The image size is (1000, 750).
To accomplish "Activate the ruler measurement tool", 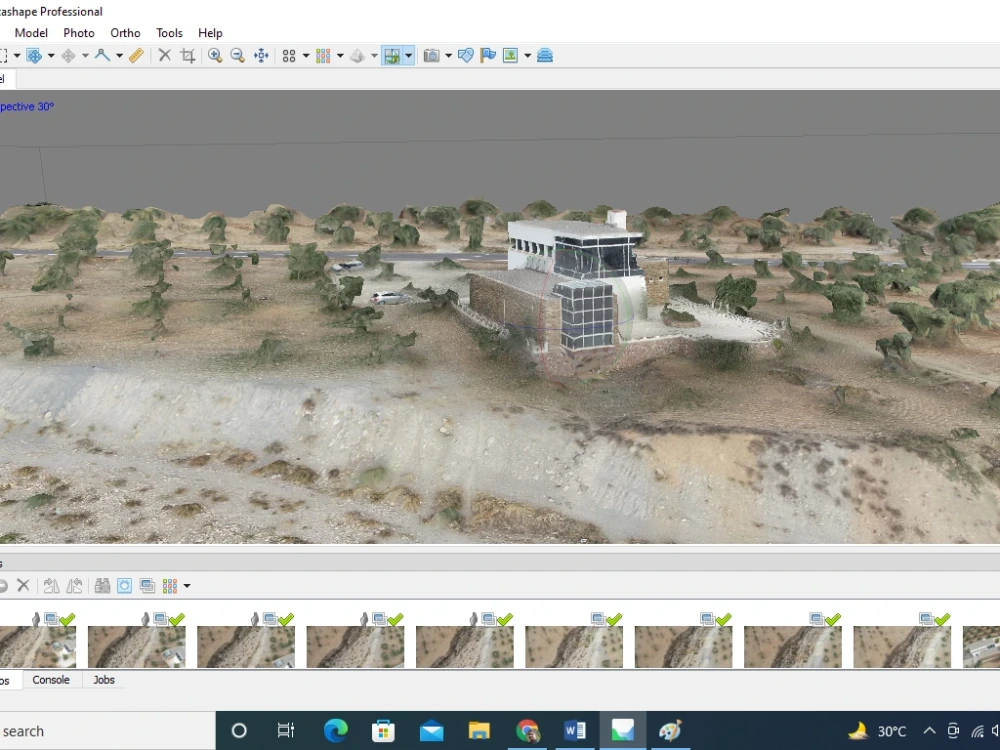I will pyautogui.click(x=136, y=55).
